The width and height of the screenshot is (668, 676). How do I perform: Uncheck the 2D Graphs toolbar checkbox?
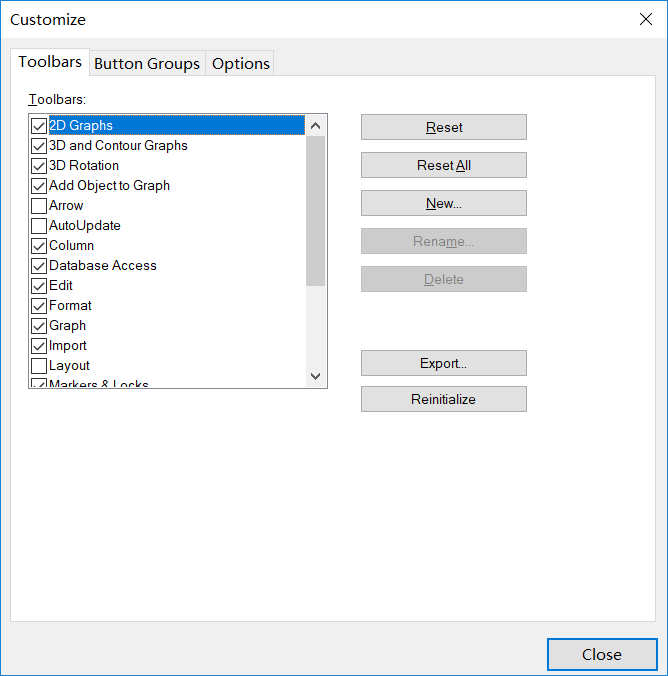click(x=39, y=126)
